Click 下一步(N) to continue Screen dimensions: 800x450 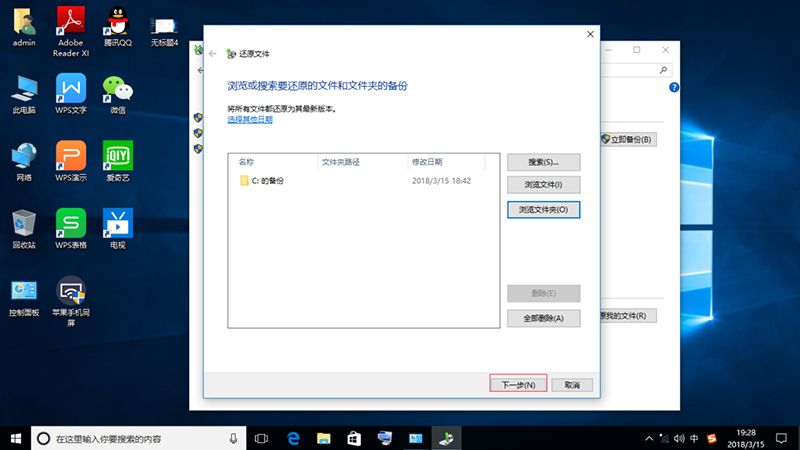(518, 385)
